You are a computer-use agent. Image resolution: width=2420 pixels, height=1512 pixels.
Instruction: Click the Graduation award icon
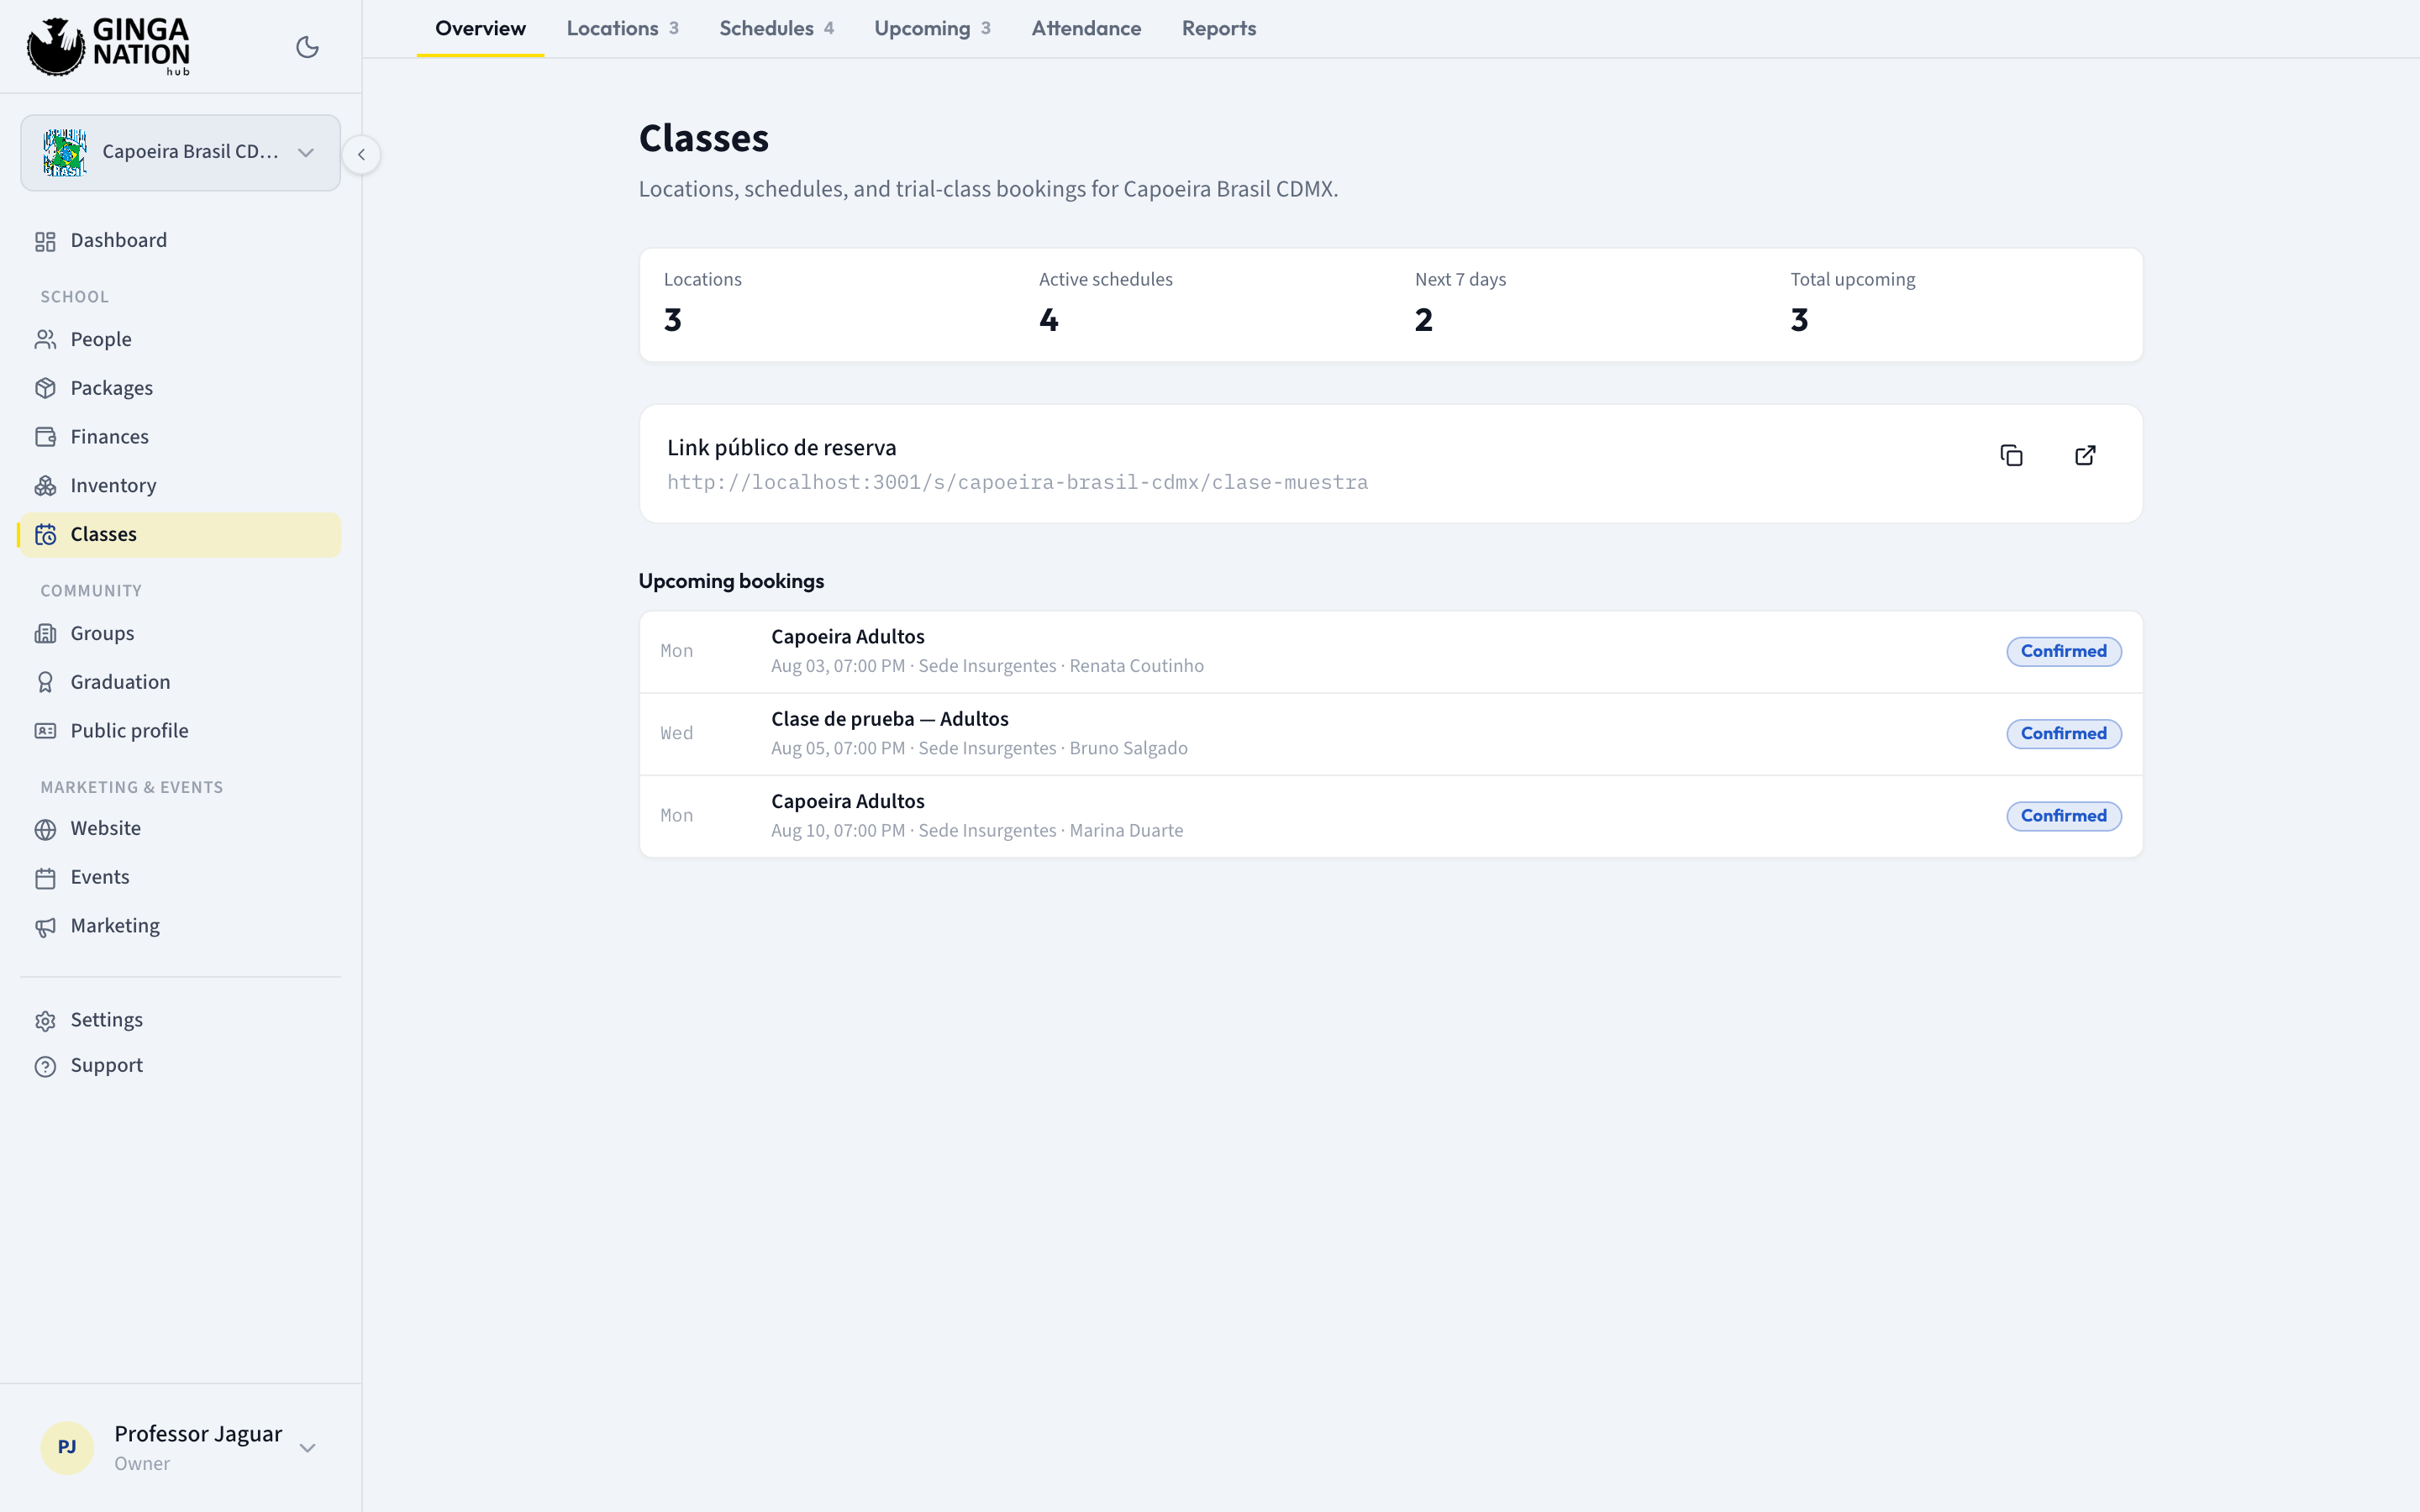[45, 682]
